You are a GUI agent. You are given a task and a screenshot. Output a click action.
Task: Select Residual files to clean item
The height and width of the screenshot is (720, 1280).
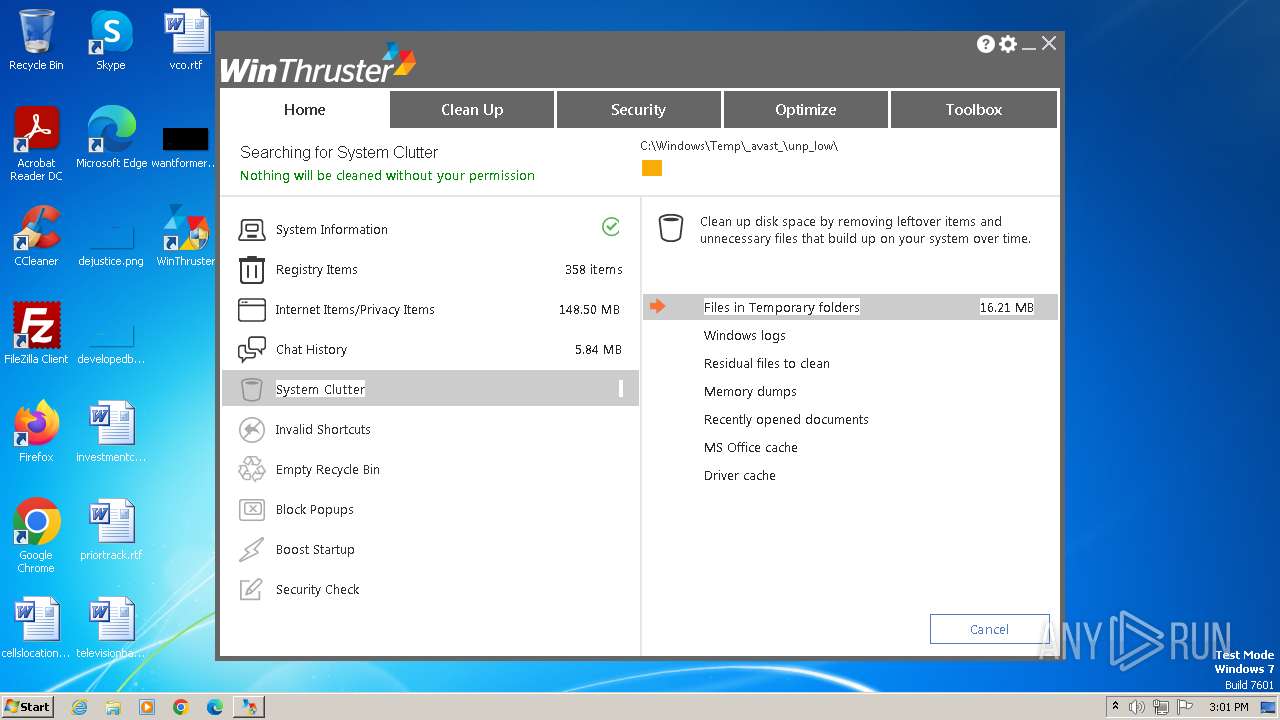[x=767, y=364]
